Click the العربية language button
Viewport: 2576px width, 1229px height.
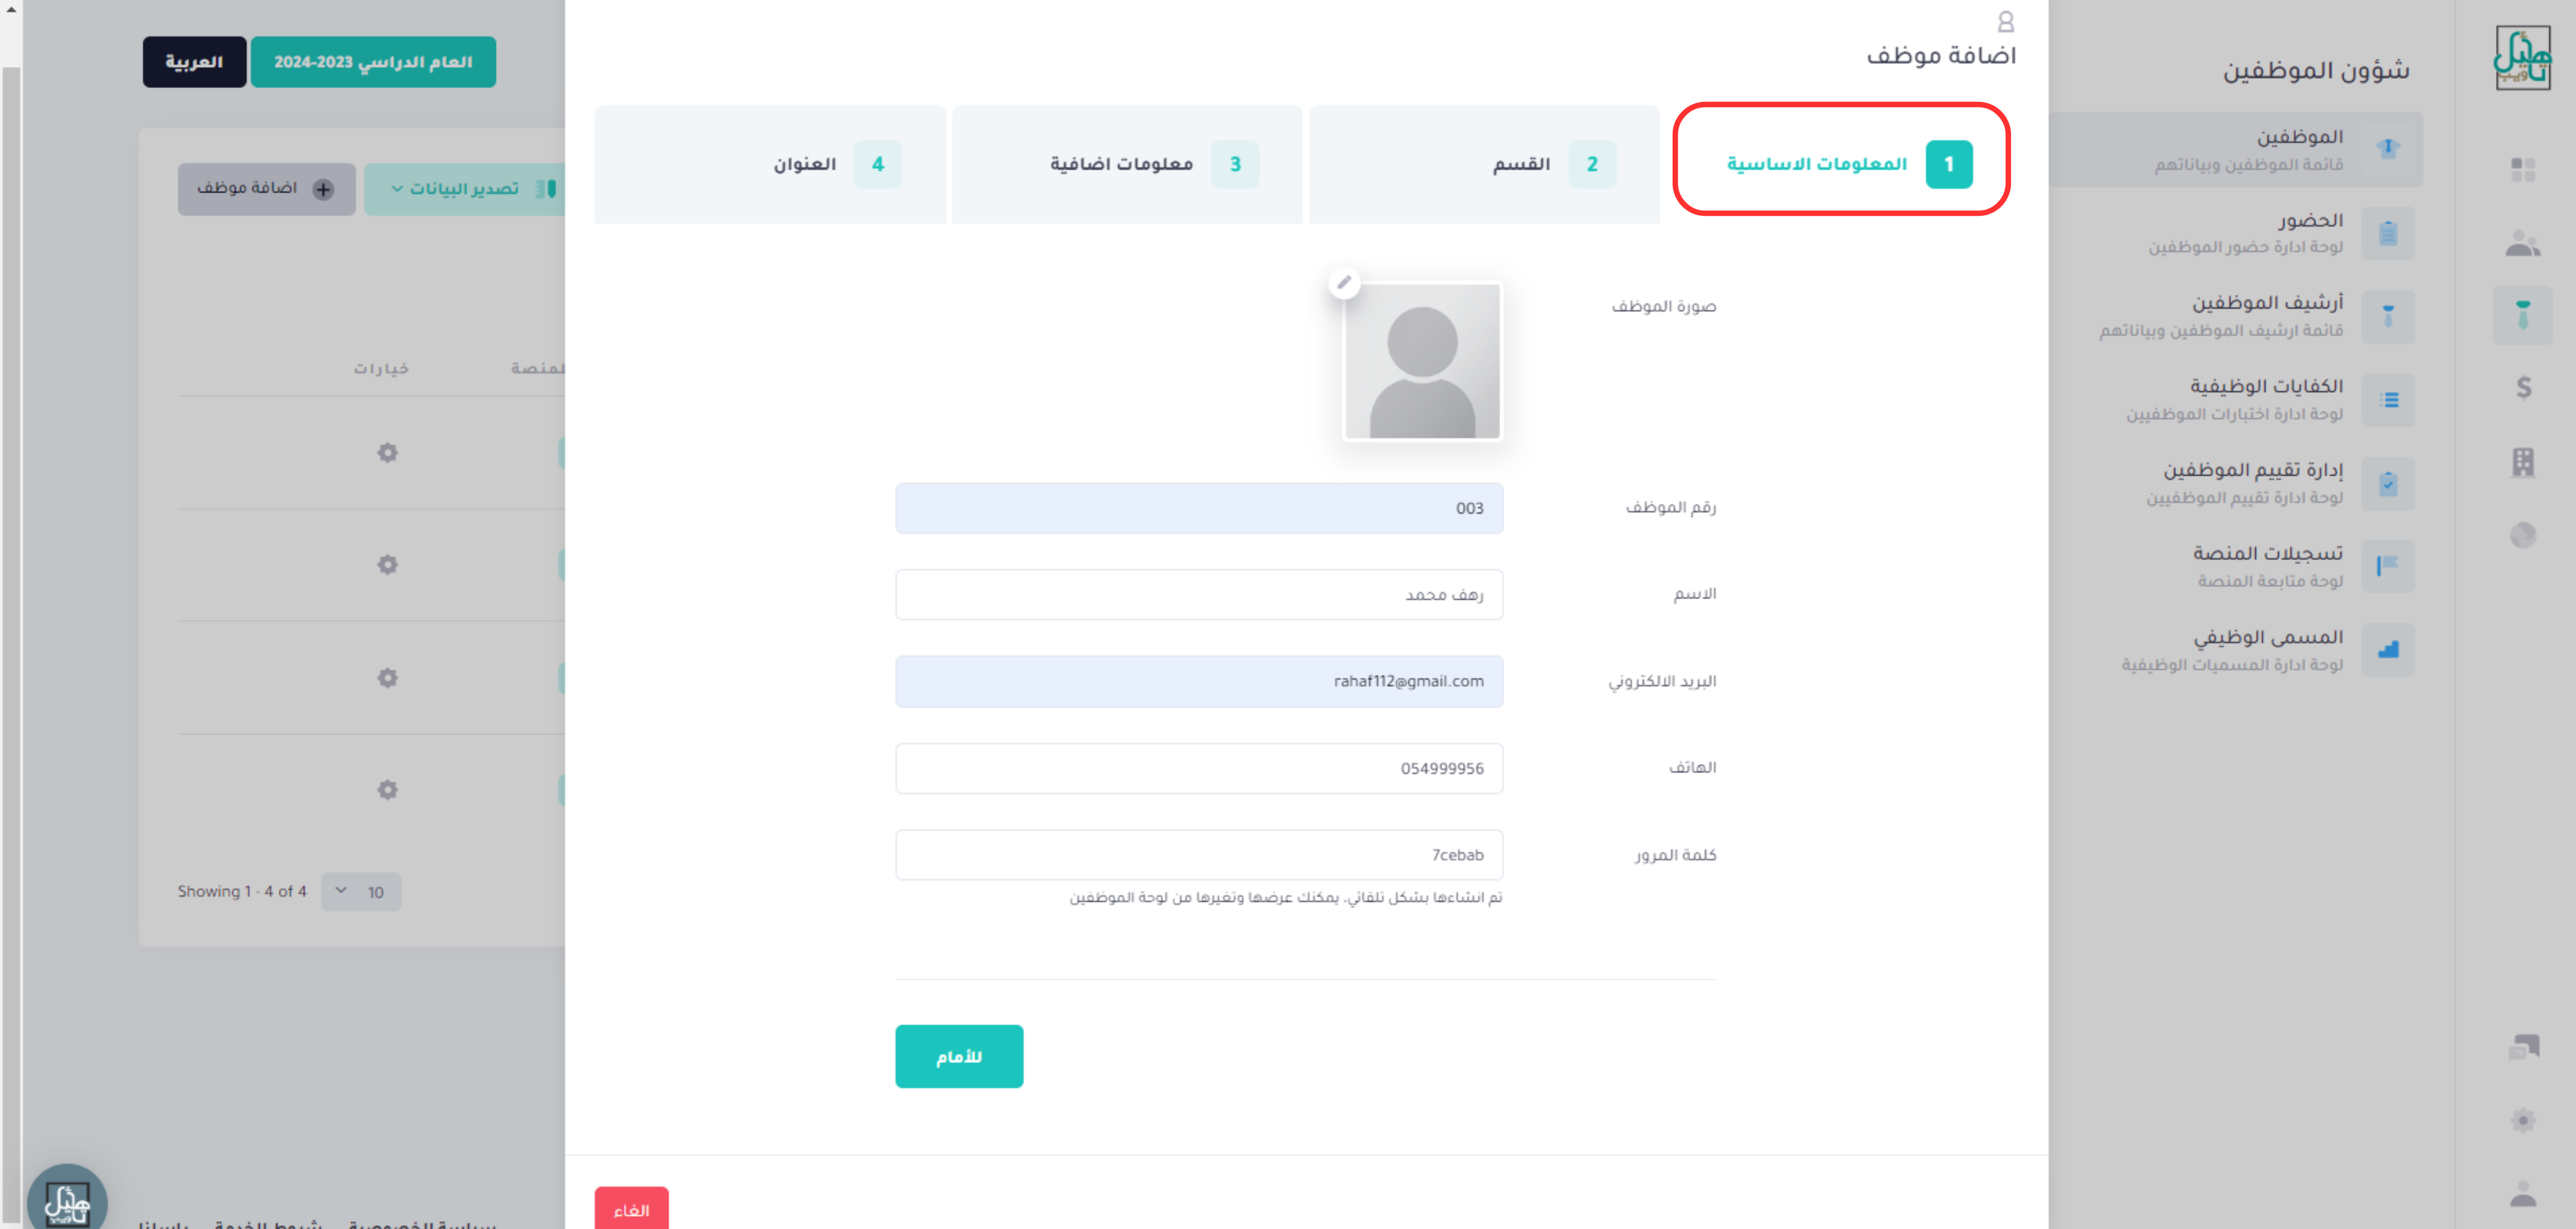[x=194, y=62]
